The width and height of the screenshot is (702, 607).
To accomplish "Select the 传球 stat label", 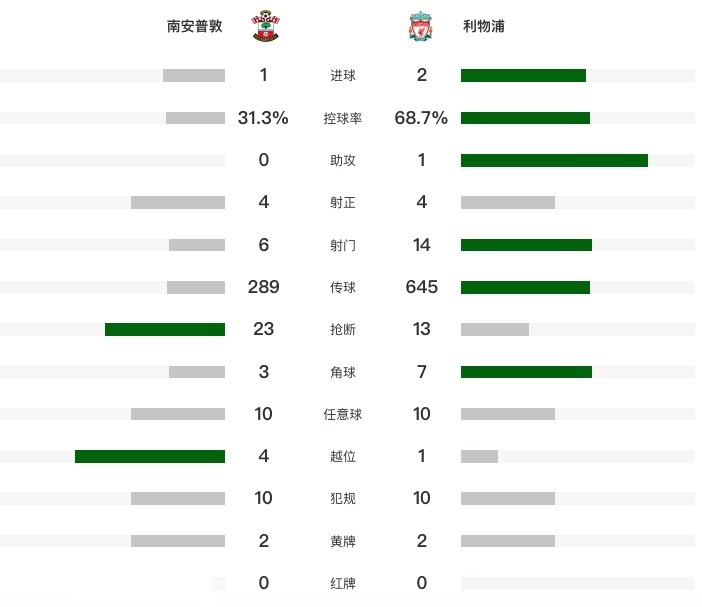I will point(342,287).
